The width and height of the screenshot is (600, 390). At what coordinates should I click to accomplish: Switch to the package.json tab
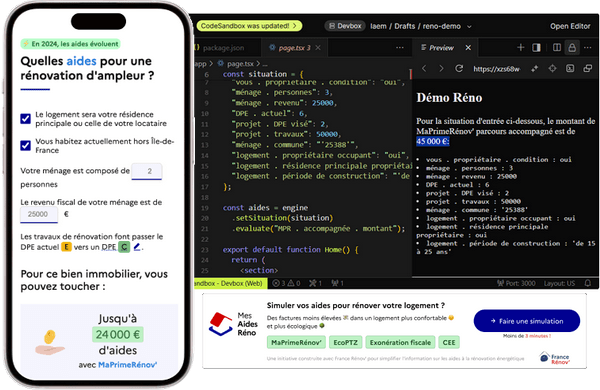(222, 48)
